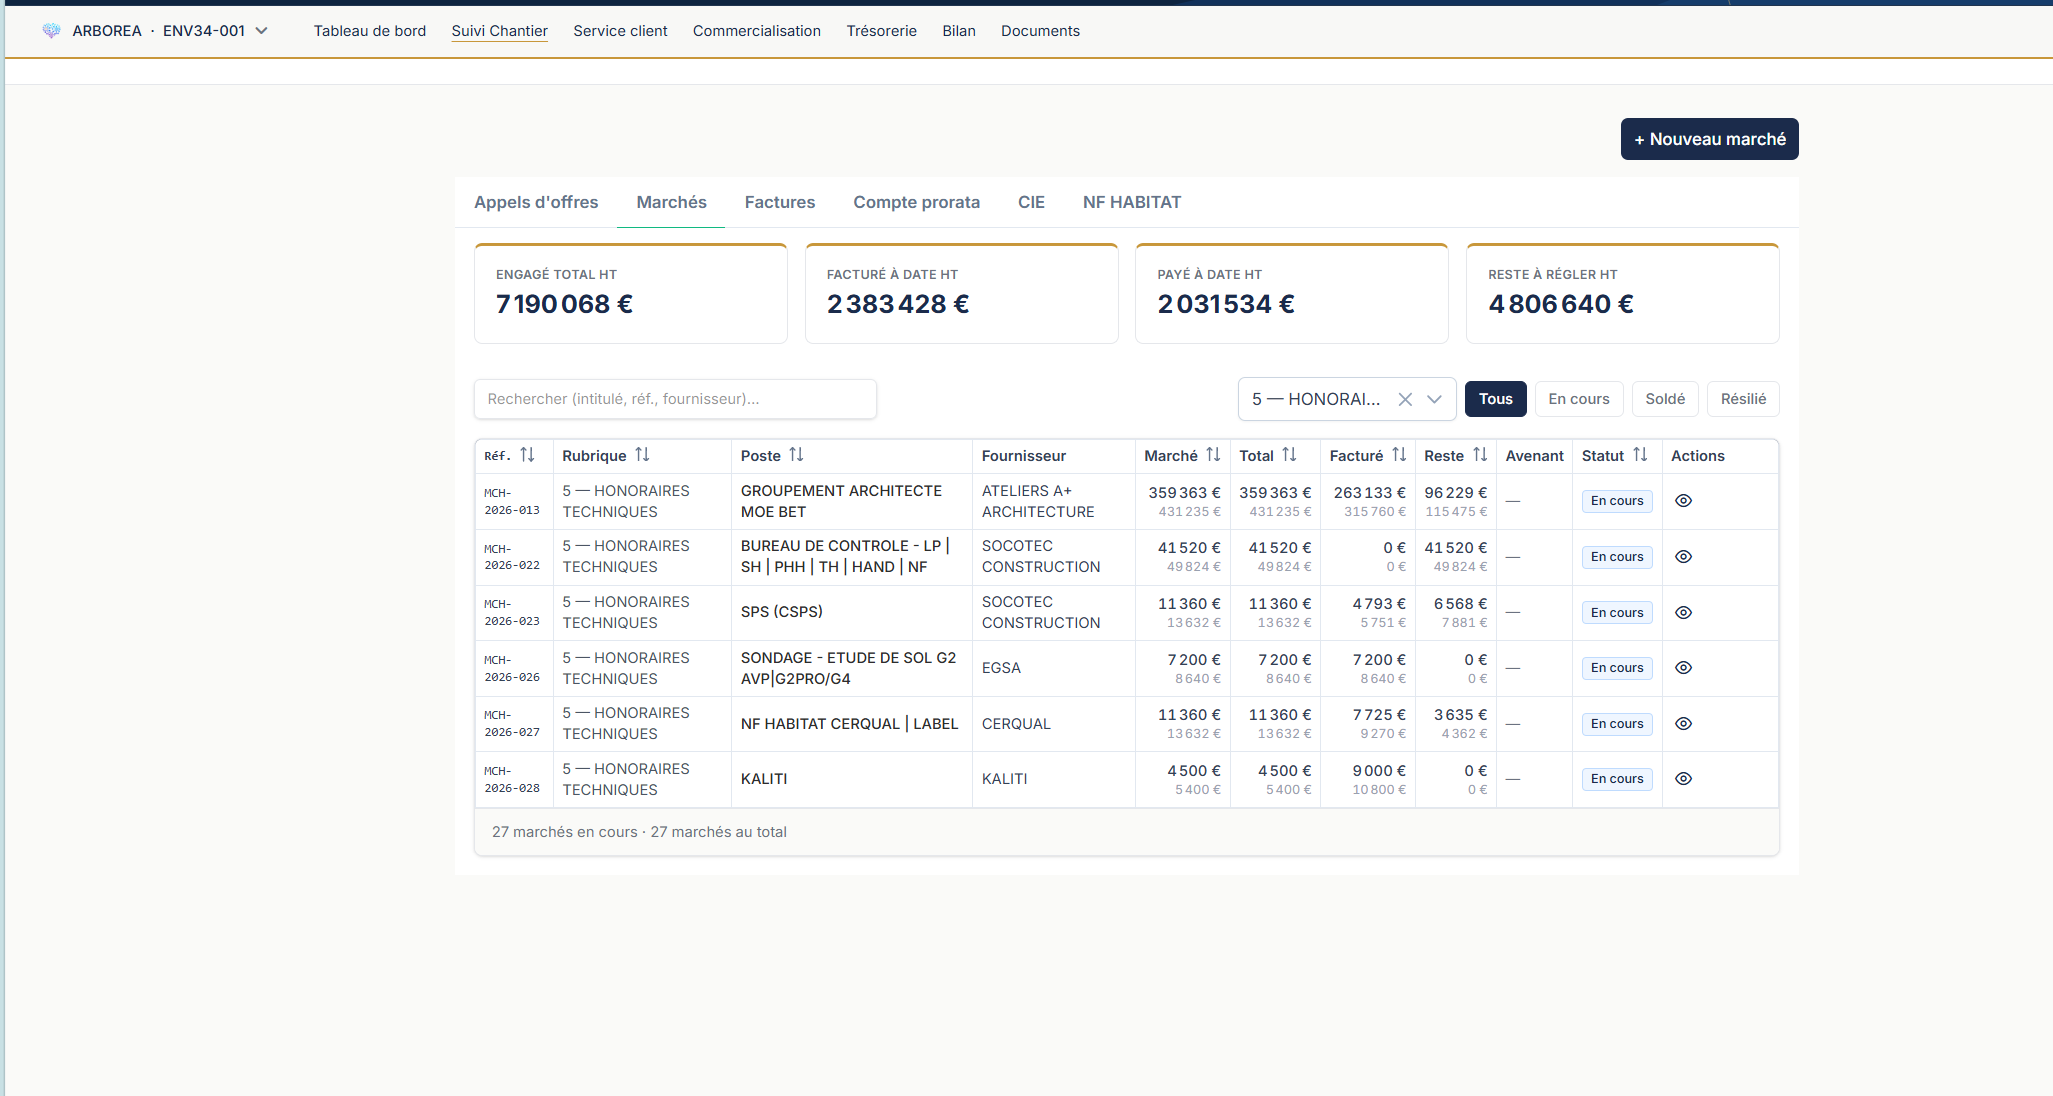
Task: Click the 27 marchés en cours footer text
Action: click(x=639, y=832)
